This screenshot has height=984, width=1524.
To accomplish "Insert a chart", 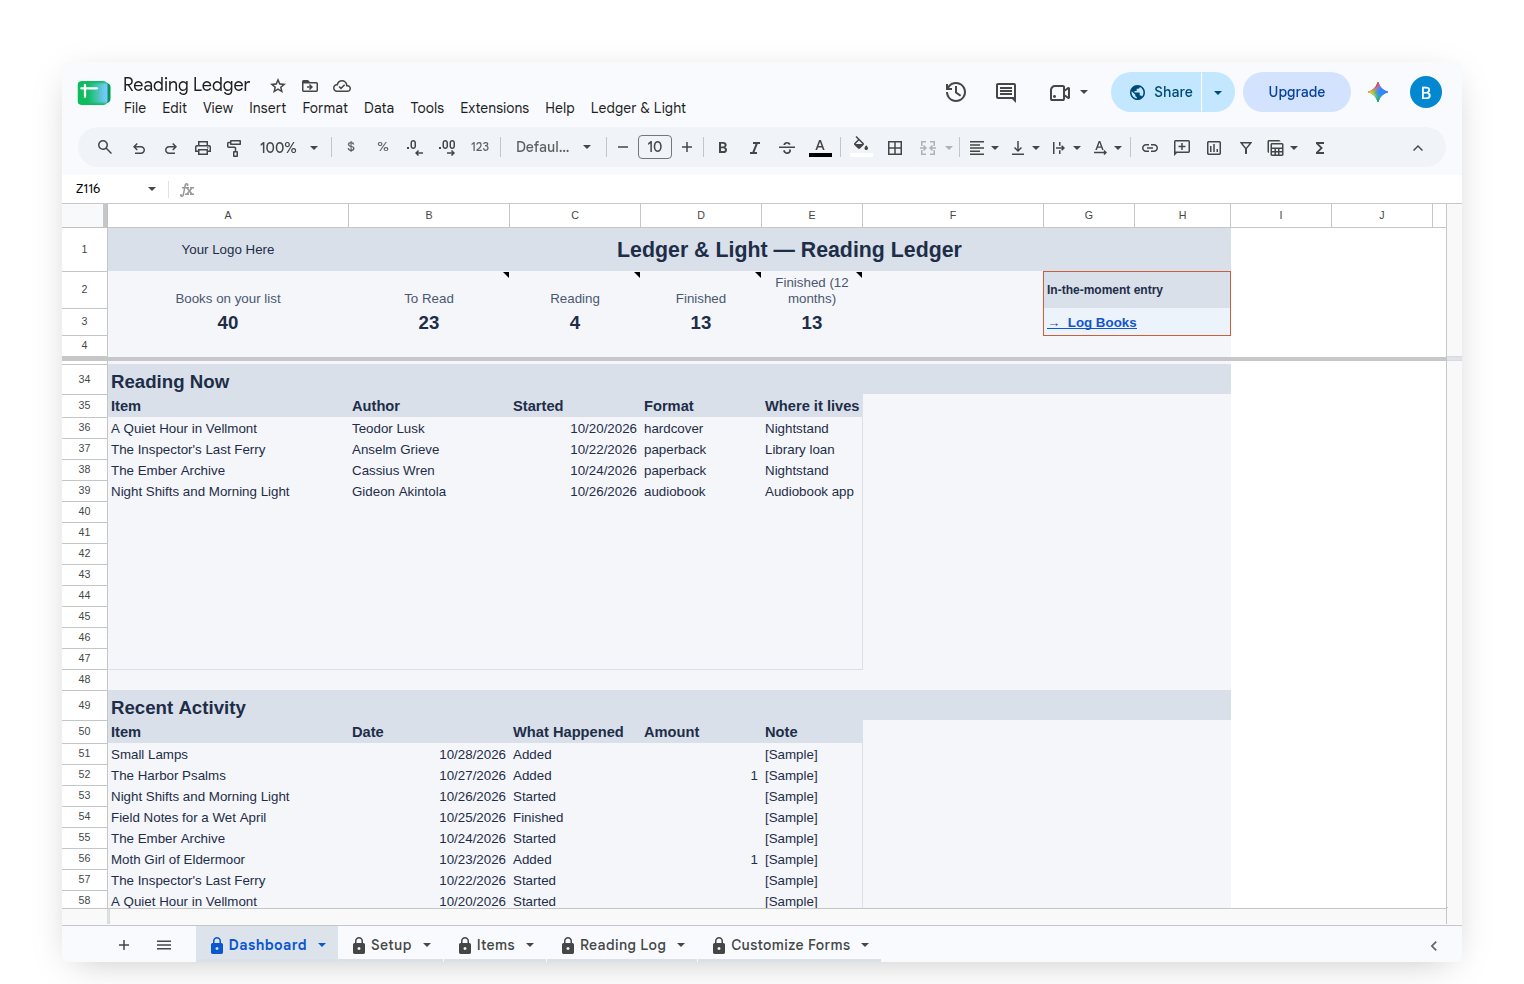I will pyautogui.click(x=1214, y=148).
